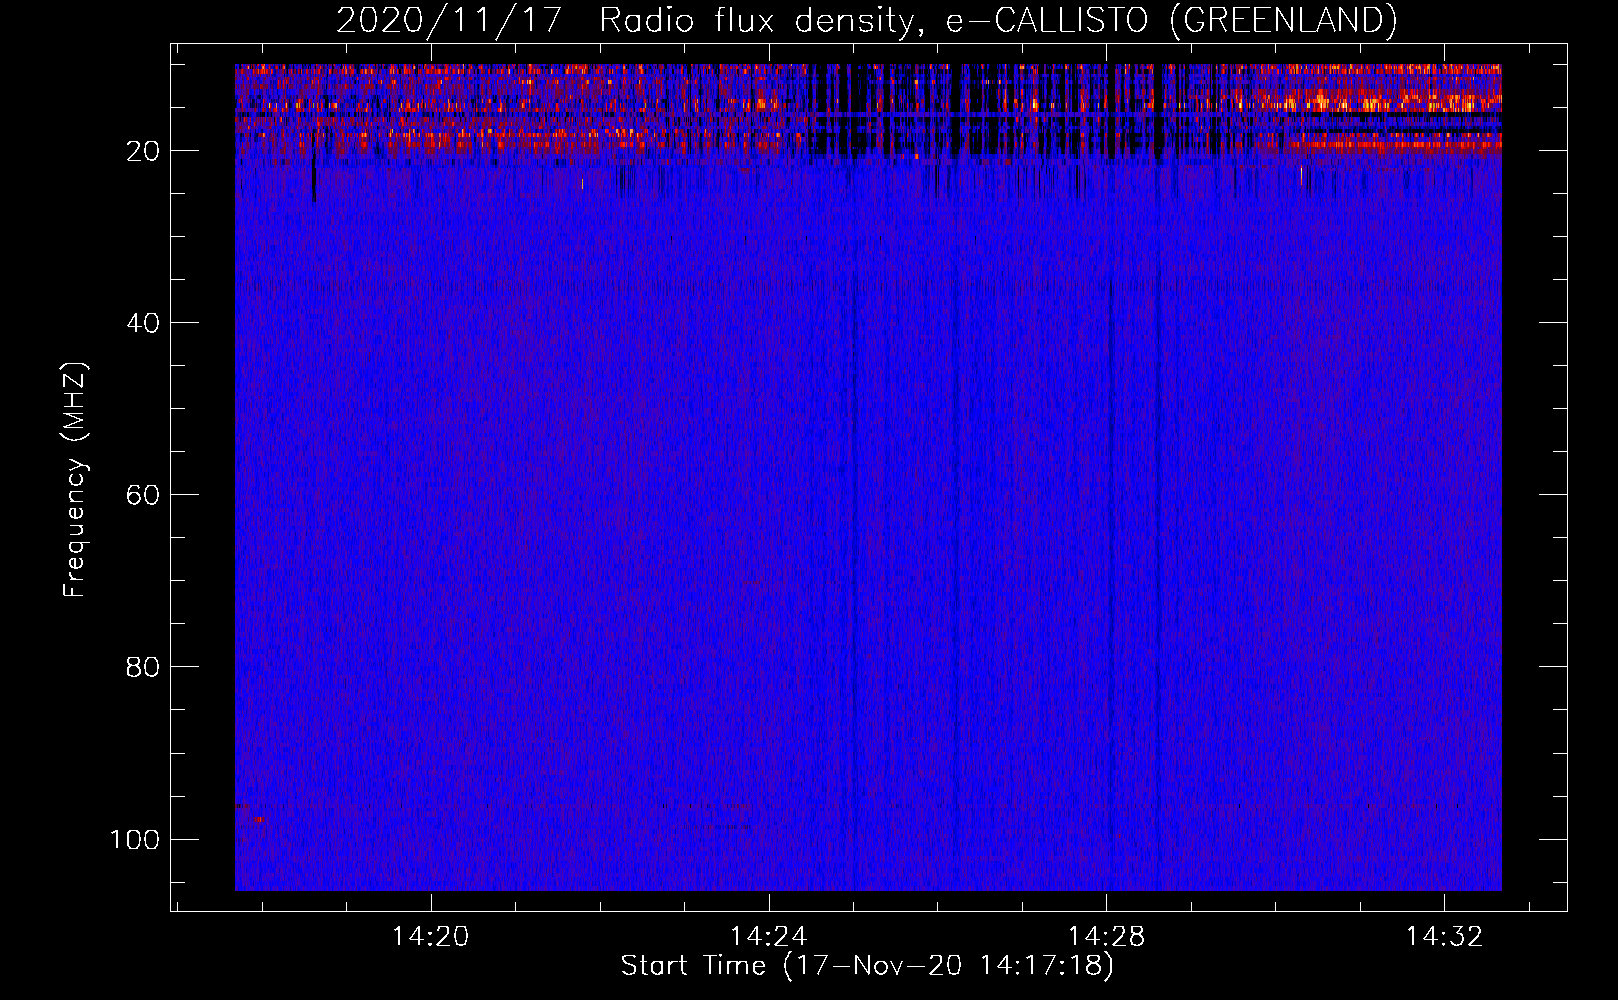Select the 14:24 time tick label
Image resolution: width=1618 pixels, height=1000 pixels.
click(x=768, y=937)
